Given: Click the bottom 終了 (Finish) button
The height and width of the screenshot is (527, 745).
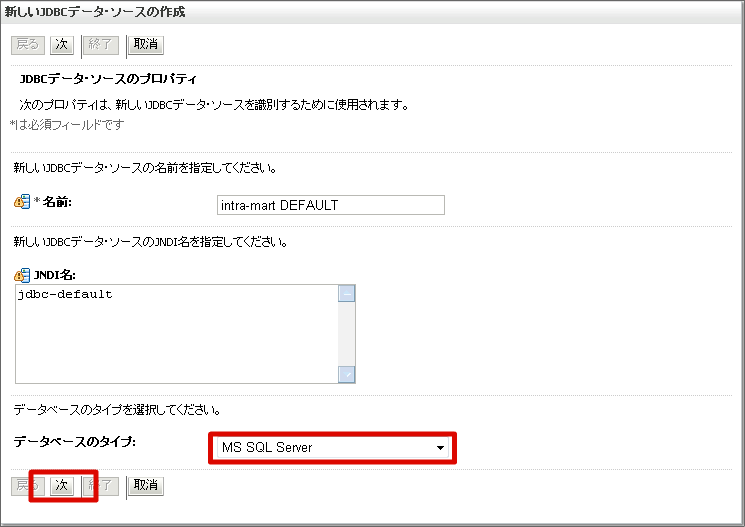Looking at the screenshot, I should point(101,486).
